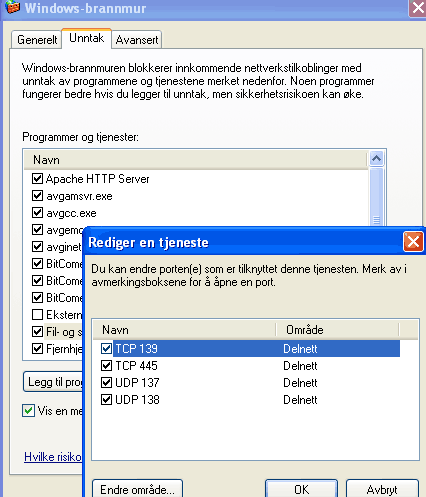Switch to the Generelt tab
Screen dimensions: 426x497
pyautogui.click(x=37, y=40)
